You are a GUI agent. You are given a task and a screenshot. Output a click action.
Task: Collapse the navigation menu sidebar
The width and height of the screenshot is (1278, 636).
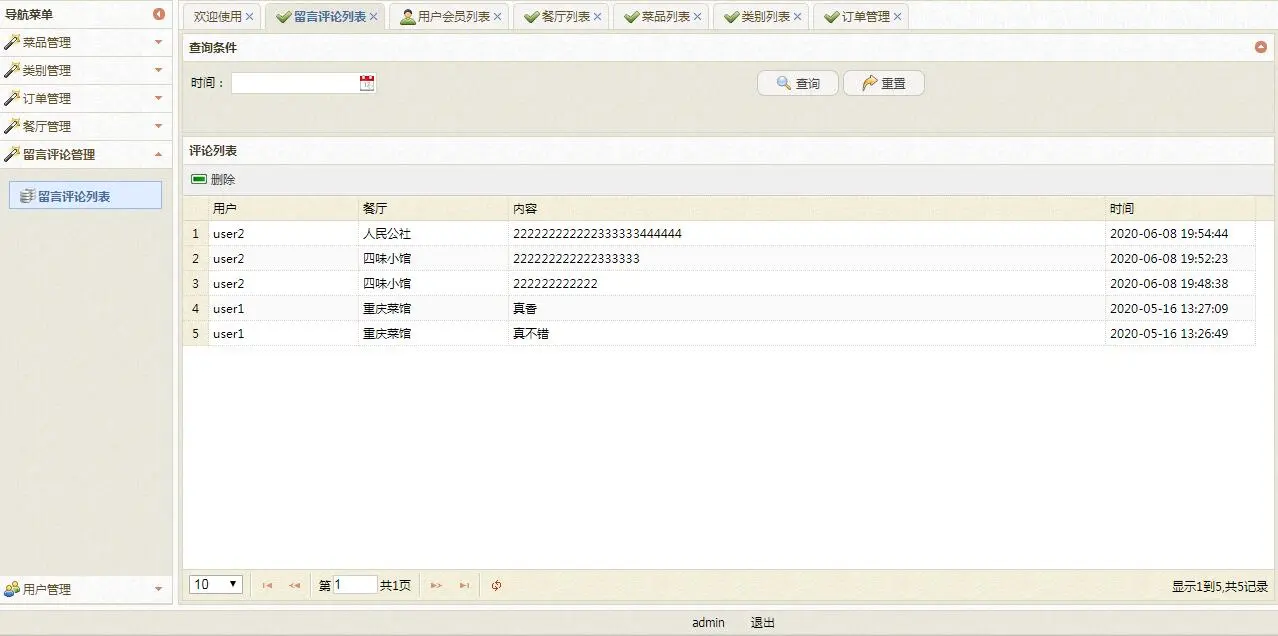click(x=159, y=14)
